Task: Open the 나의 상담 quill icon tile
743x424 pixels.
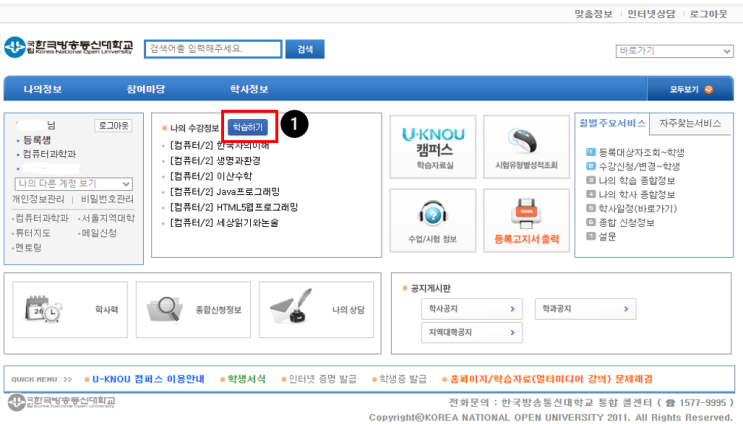Action: click(316, 310)
